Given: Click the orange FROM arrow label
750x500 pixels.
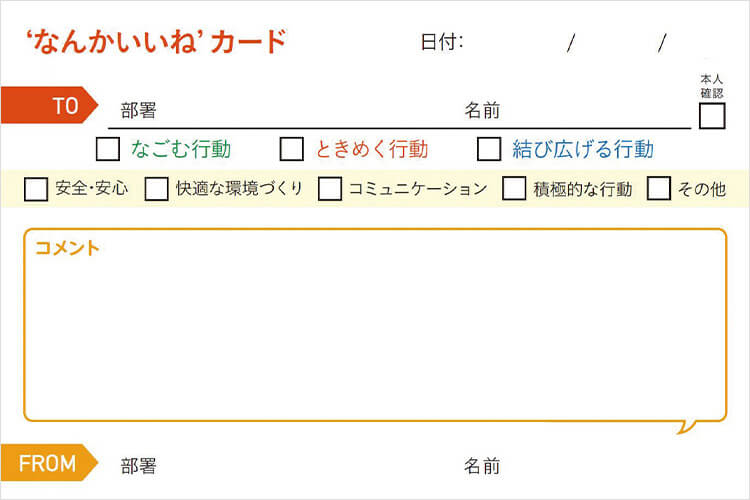Looking at the screenshot, I should 49,463.
